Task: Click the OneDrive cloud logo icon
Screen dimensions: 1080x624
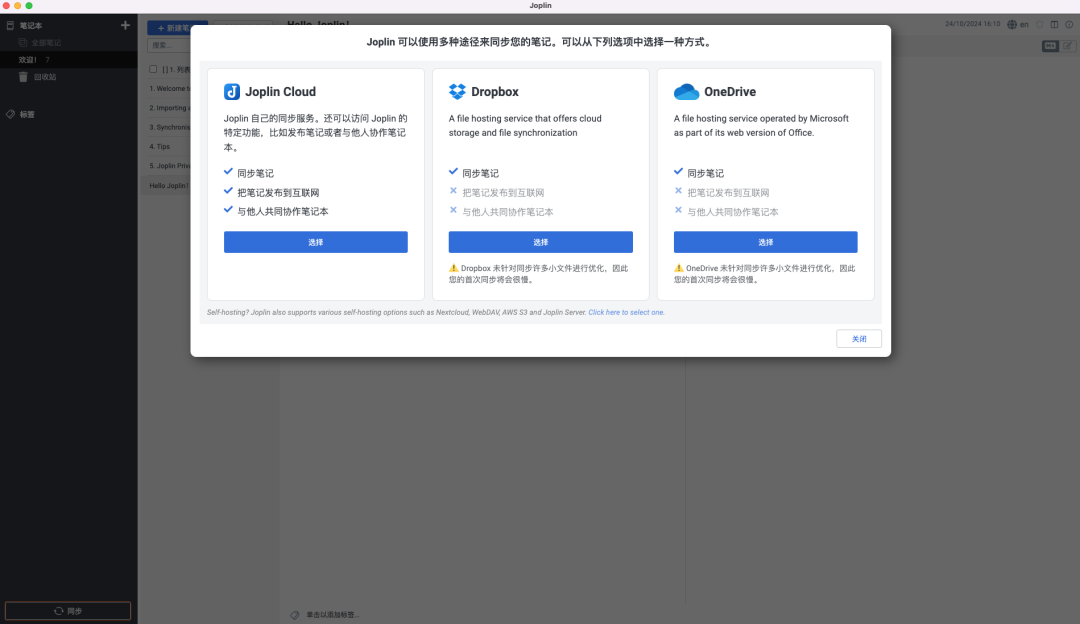Action: point(686,92)
